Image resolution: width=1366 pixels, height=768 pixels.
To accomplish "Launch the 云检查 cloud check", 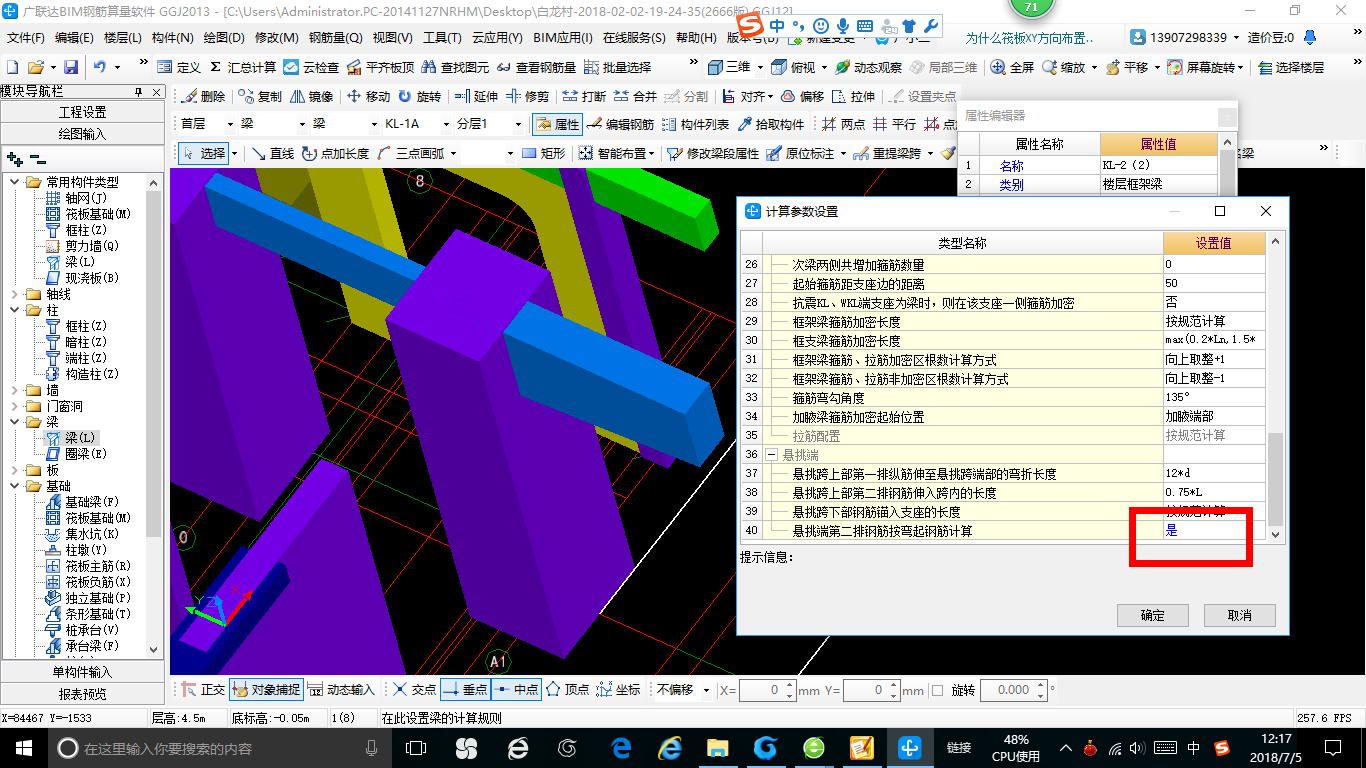I will point(311,67).
